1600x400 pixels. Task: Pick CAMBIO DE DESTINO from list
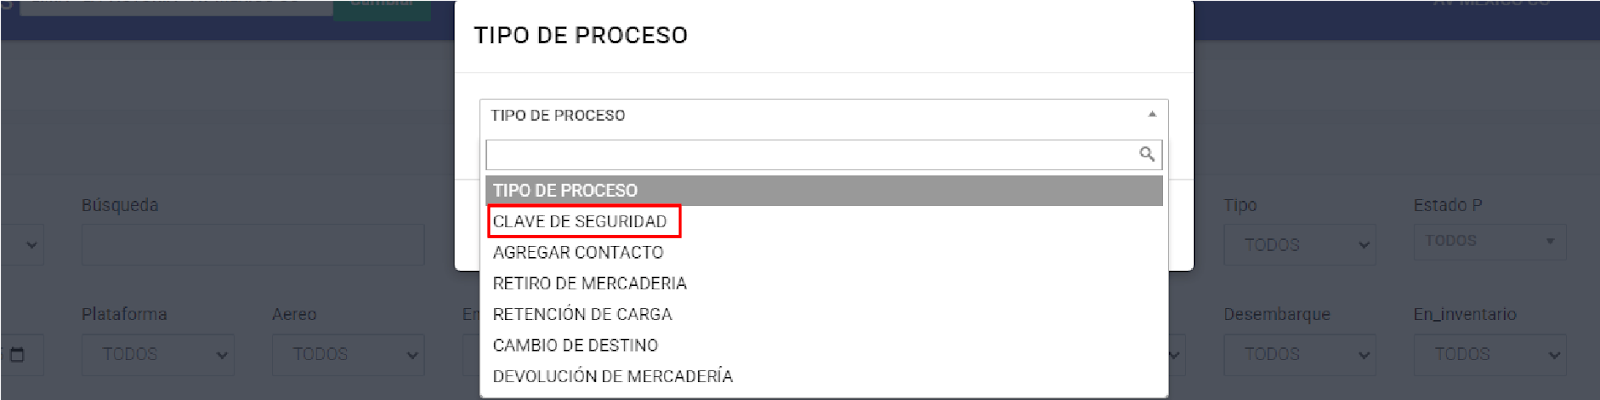pos(576,345)
